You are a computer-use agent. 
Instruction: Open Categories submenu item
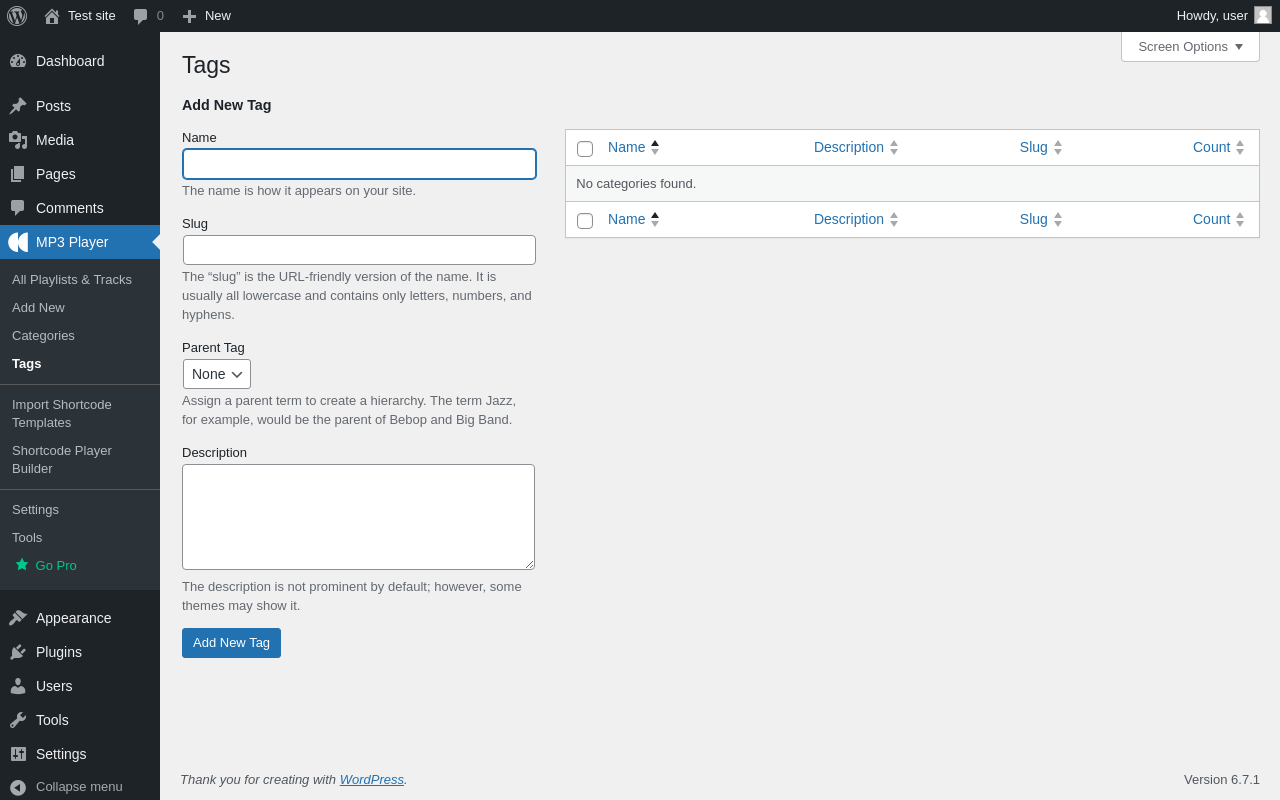(x=43, y=336)
